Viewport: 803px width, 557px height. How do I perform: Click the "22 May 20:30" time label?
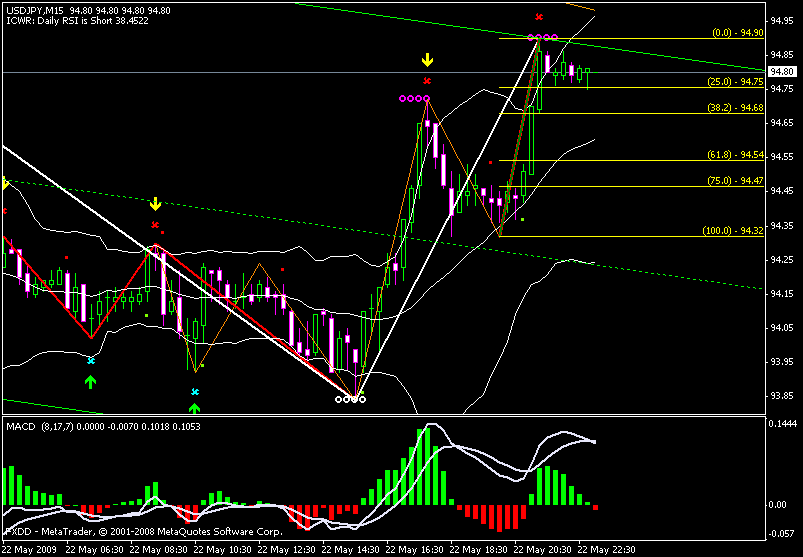[x=542, y=548]
